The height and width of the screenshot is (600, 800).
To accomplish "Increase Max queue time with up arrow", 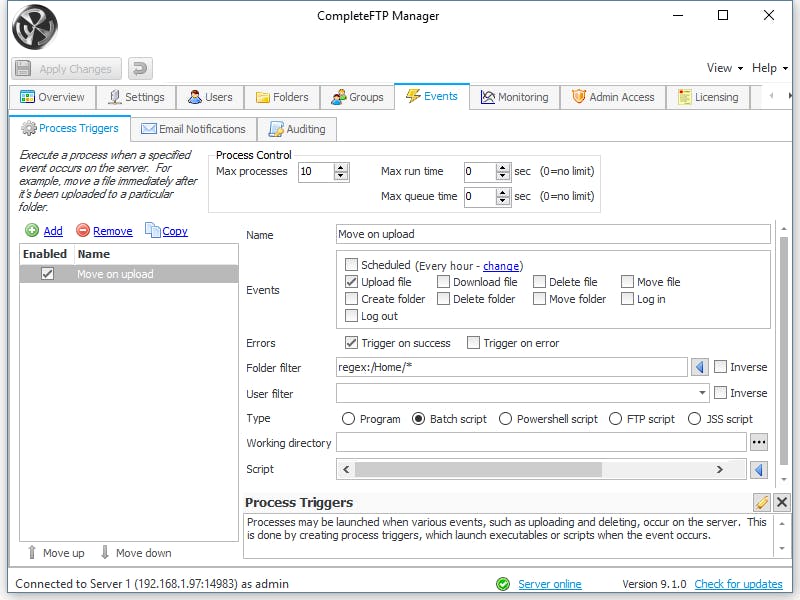I will [503, 192].
